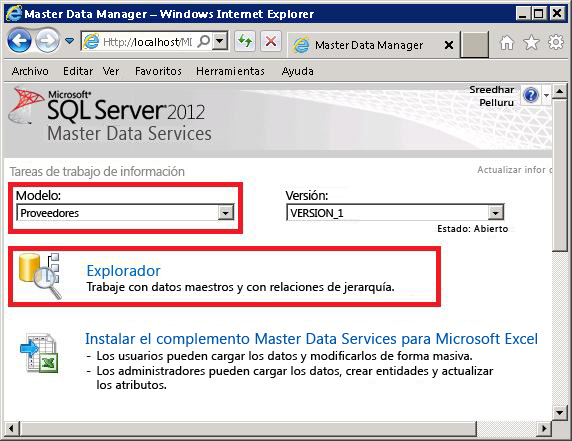Click the horizontal scrollbar thumb
Image resolution: width=572 pixels, height=441 pixels.
point(248,428)
